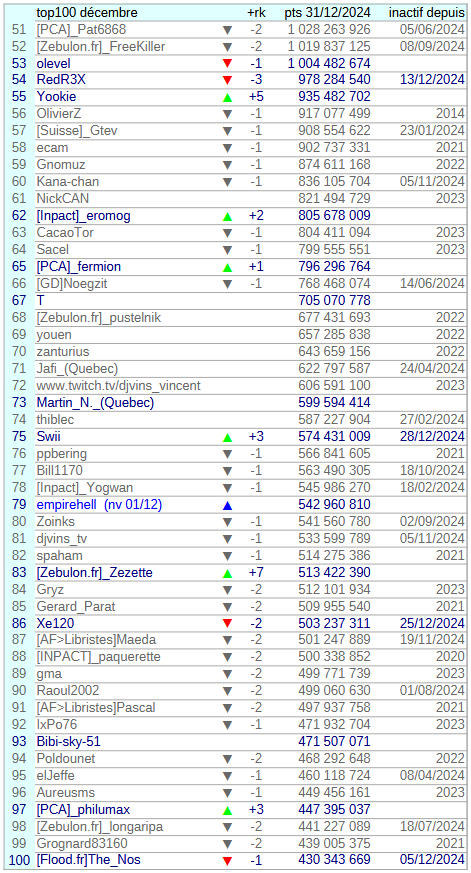Select player name olevel

point(53,63)
